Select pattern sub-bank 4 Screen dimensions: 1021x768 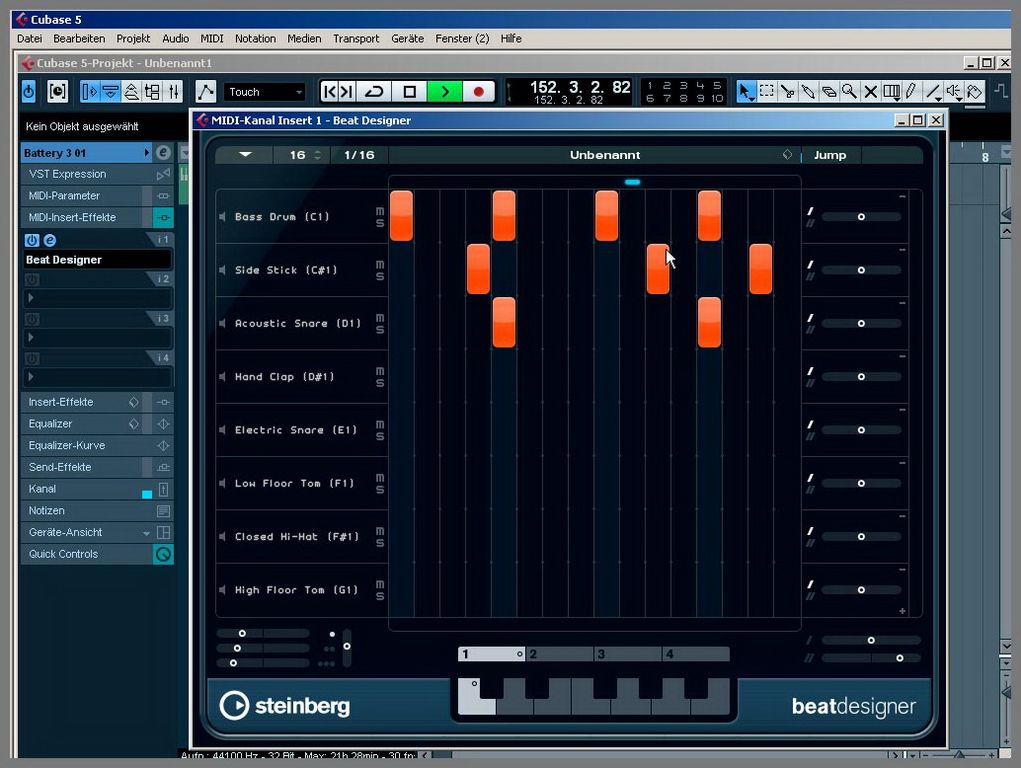point(696,654)
